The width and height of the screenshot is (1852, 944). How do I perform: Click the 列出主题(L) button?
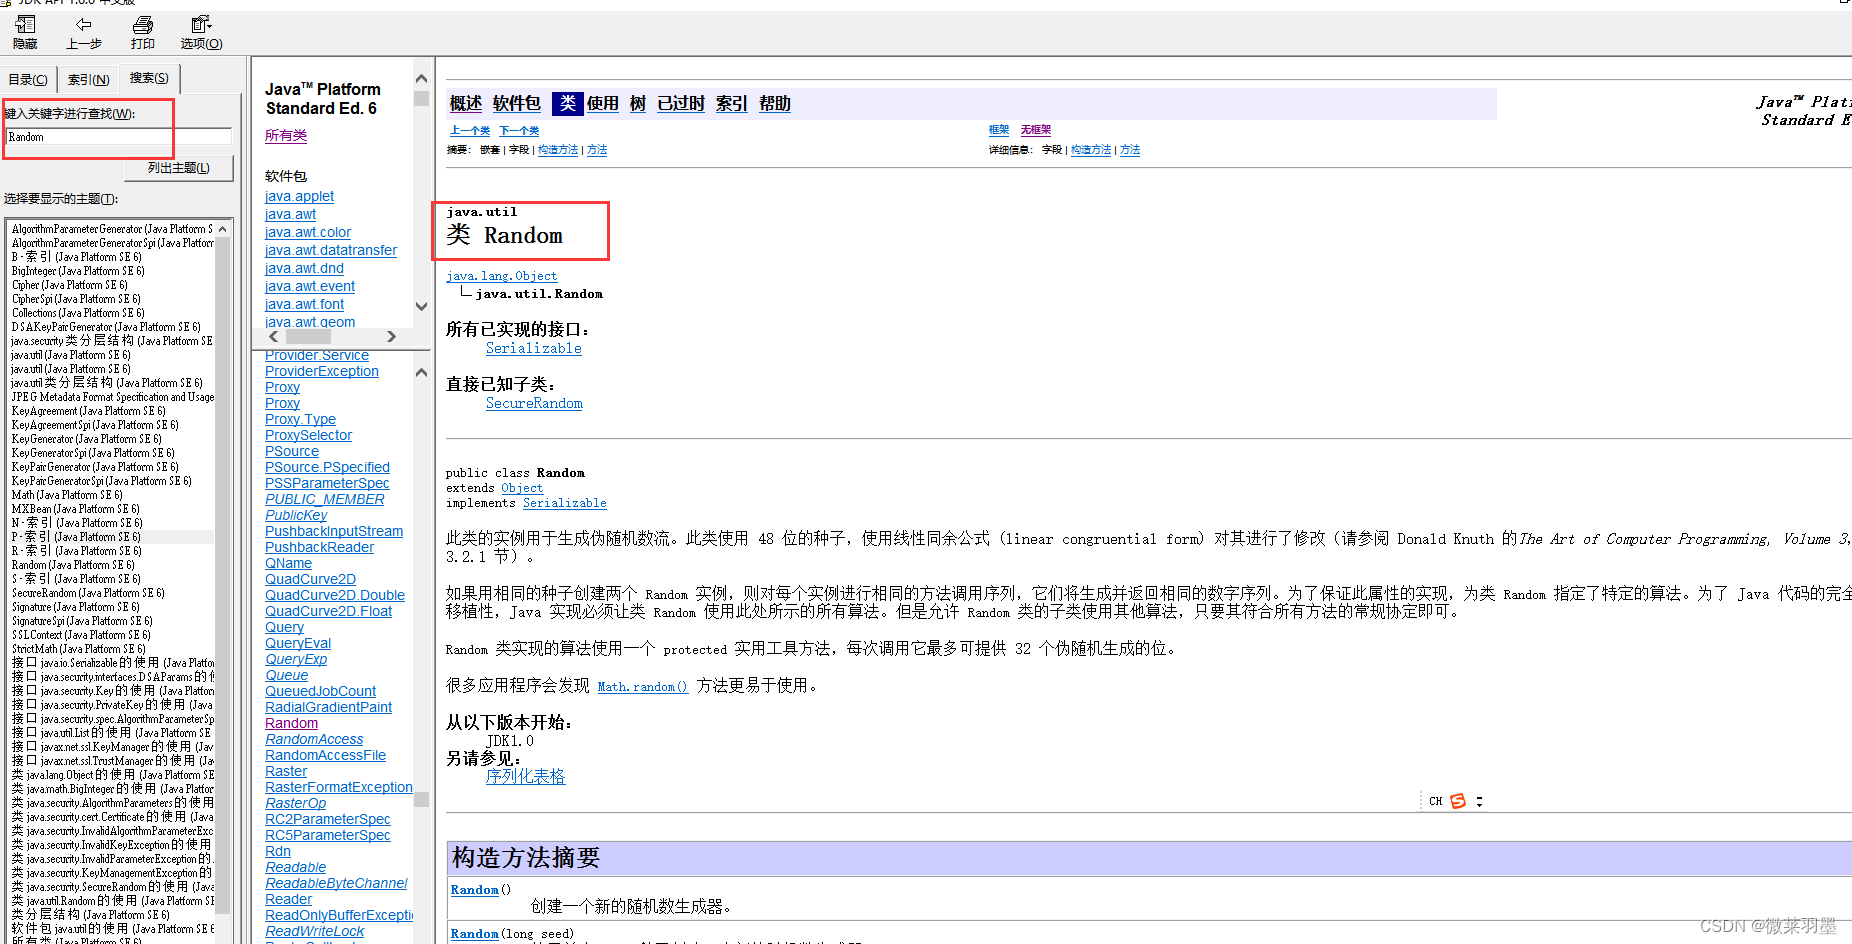178,168
